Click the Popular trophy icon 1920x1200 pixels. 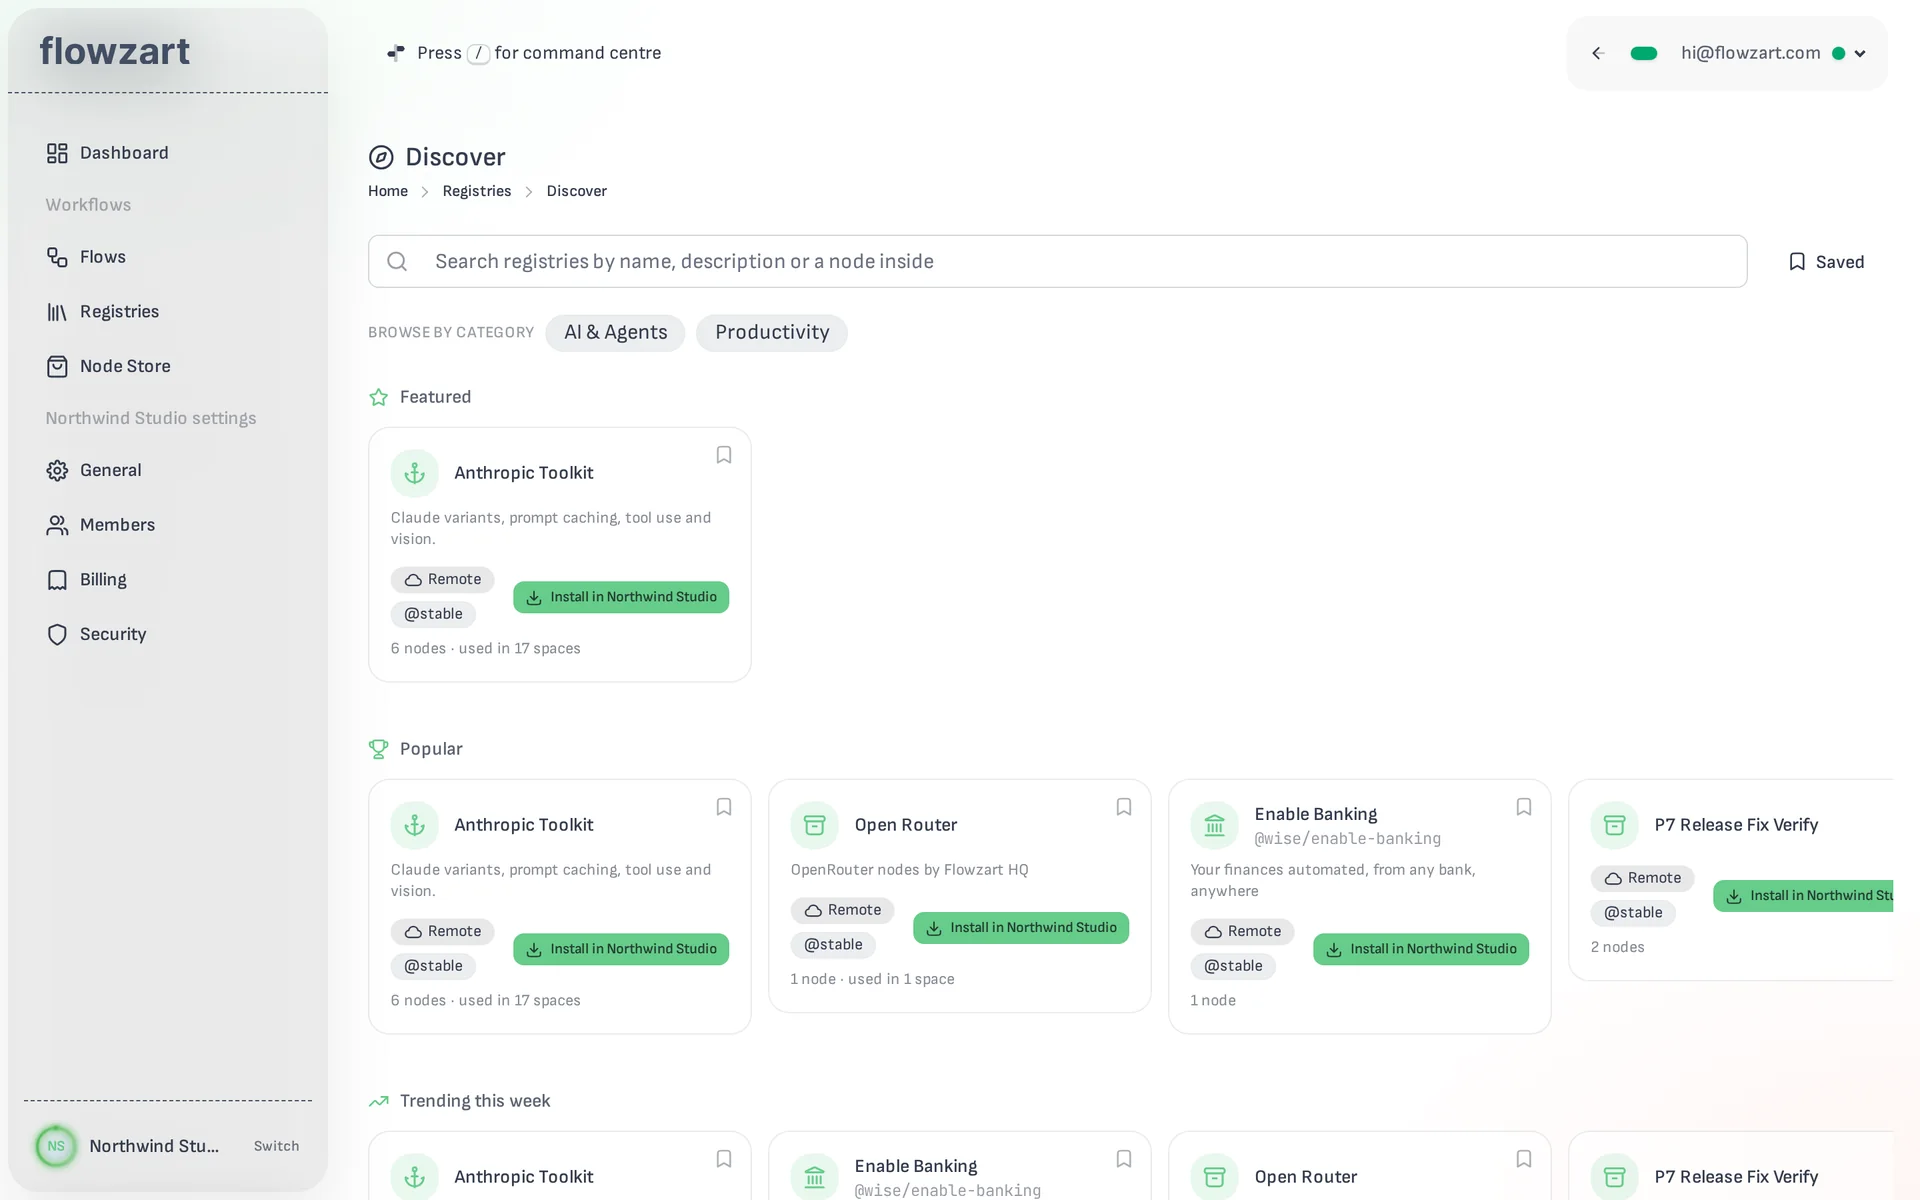click(379, 749)
